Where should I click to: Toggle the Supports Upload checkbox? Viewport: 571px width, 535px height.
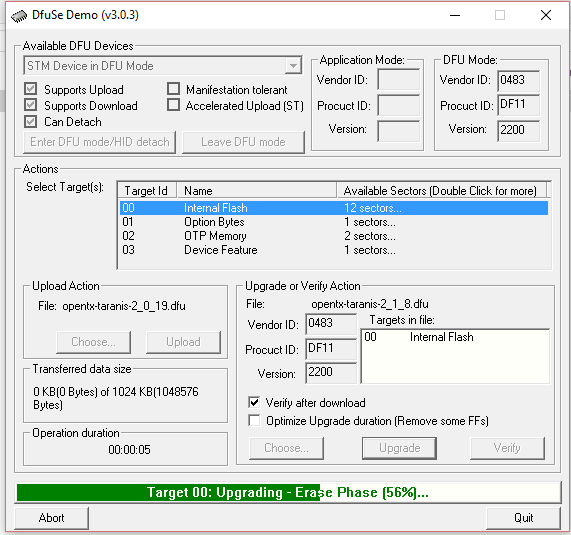coord(31,89)
